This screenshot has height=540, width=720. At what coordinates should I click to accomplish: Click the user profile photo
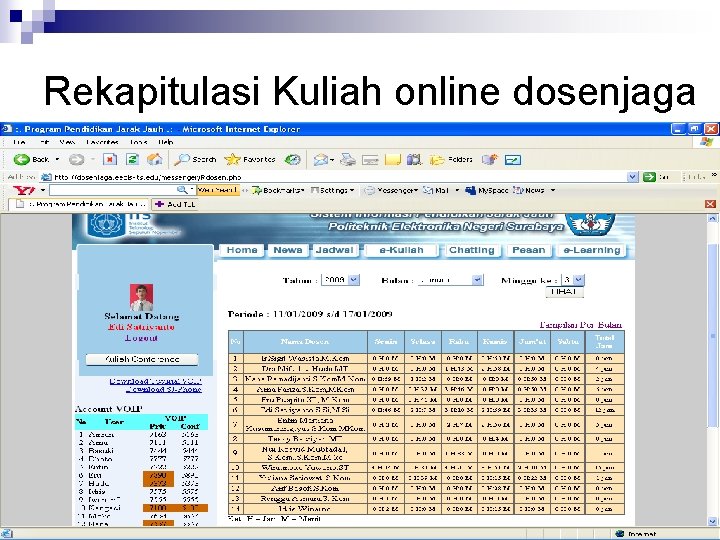tap(141, 298)
